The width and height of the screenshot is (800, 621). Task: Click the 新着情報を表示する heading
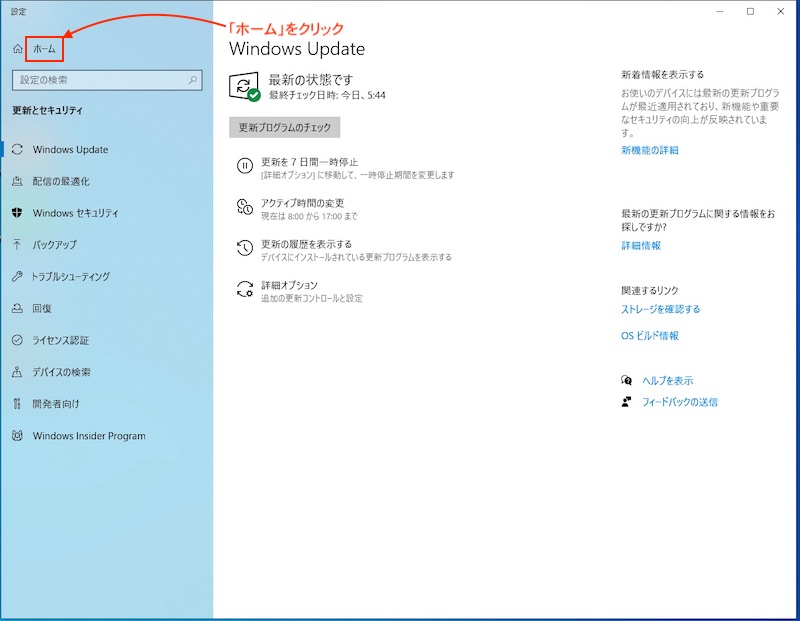click(x=662, y=74)
